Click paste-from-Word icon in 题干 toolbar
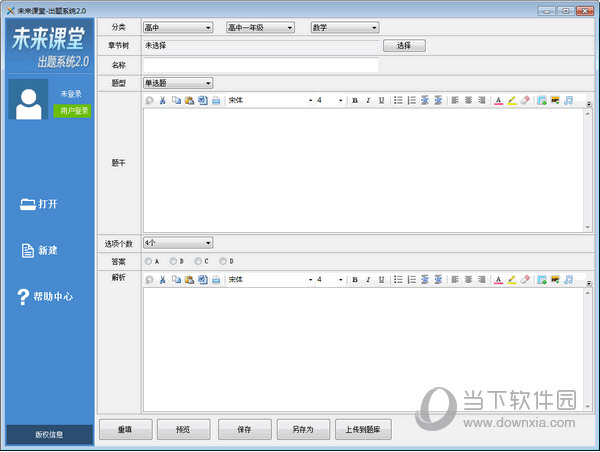The width and height of the screenshot is (600, 452). pyautogui.click(x=203, y=100)
